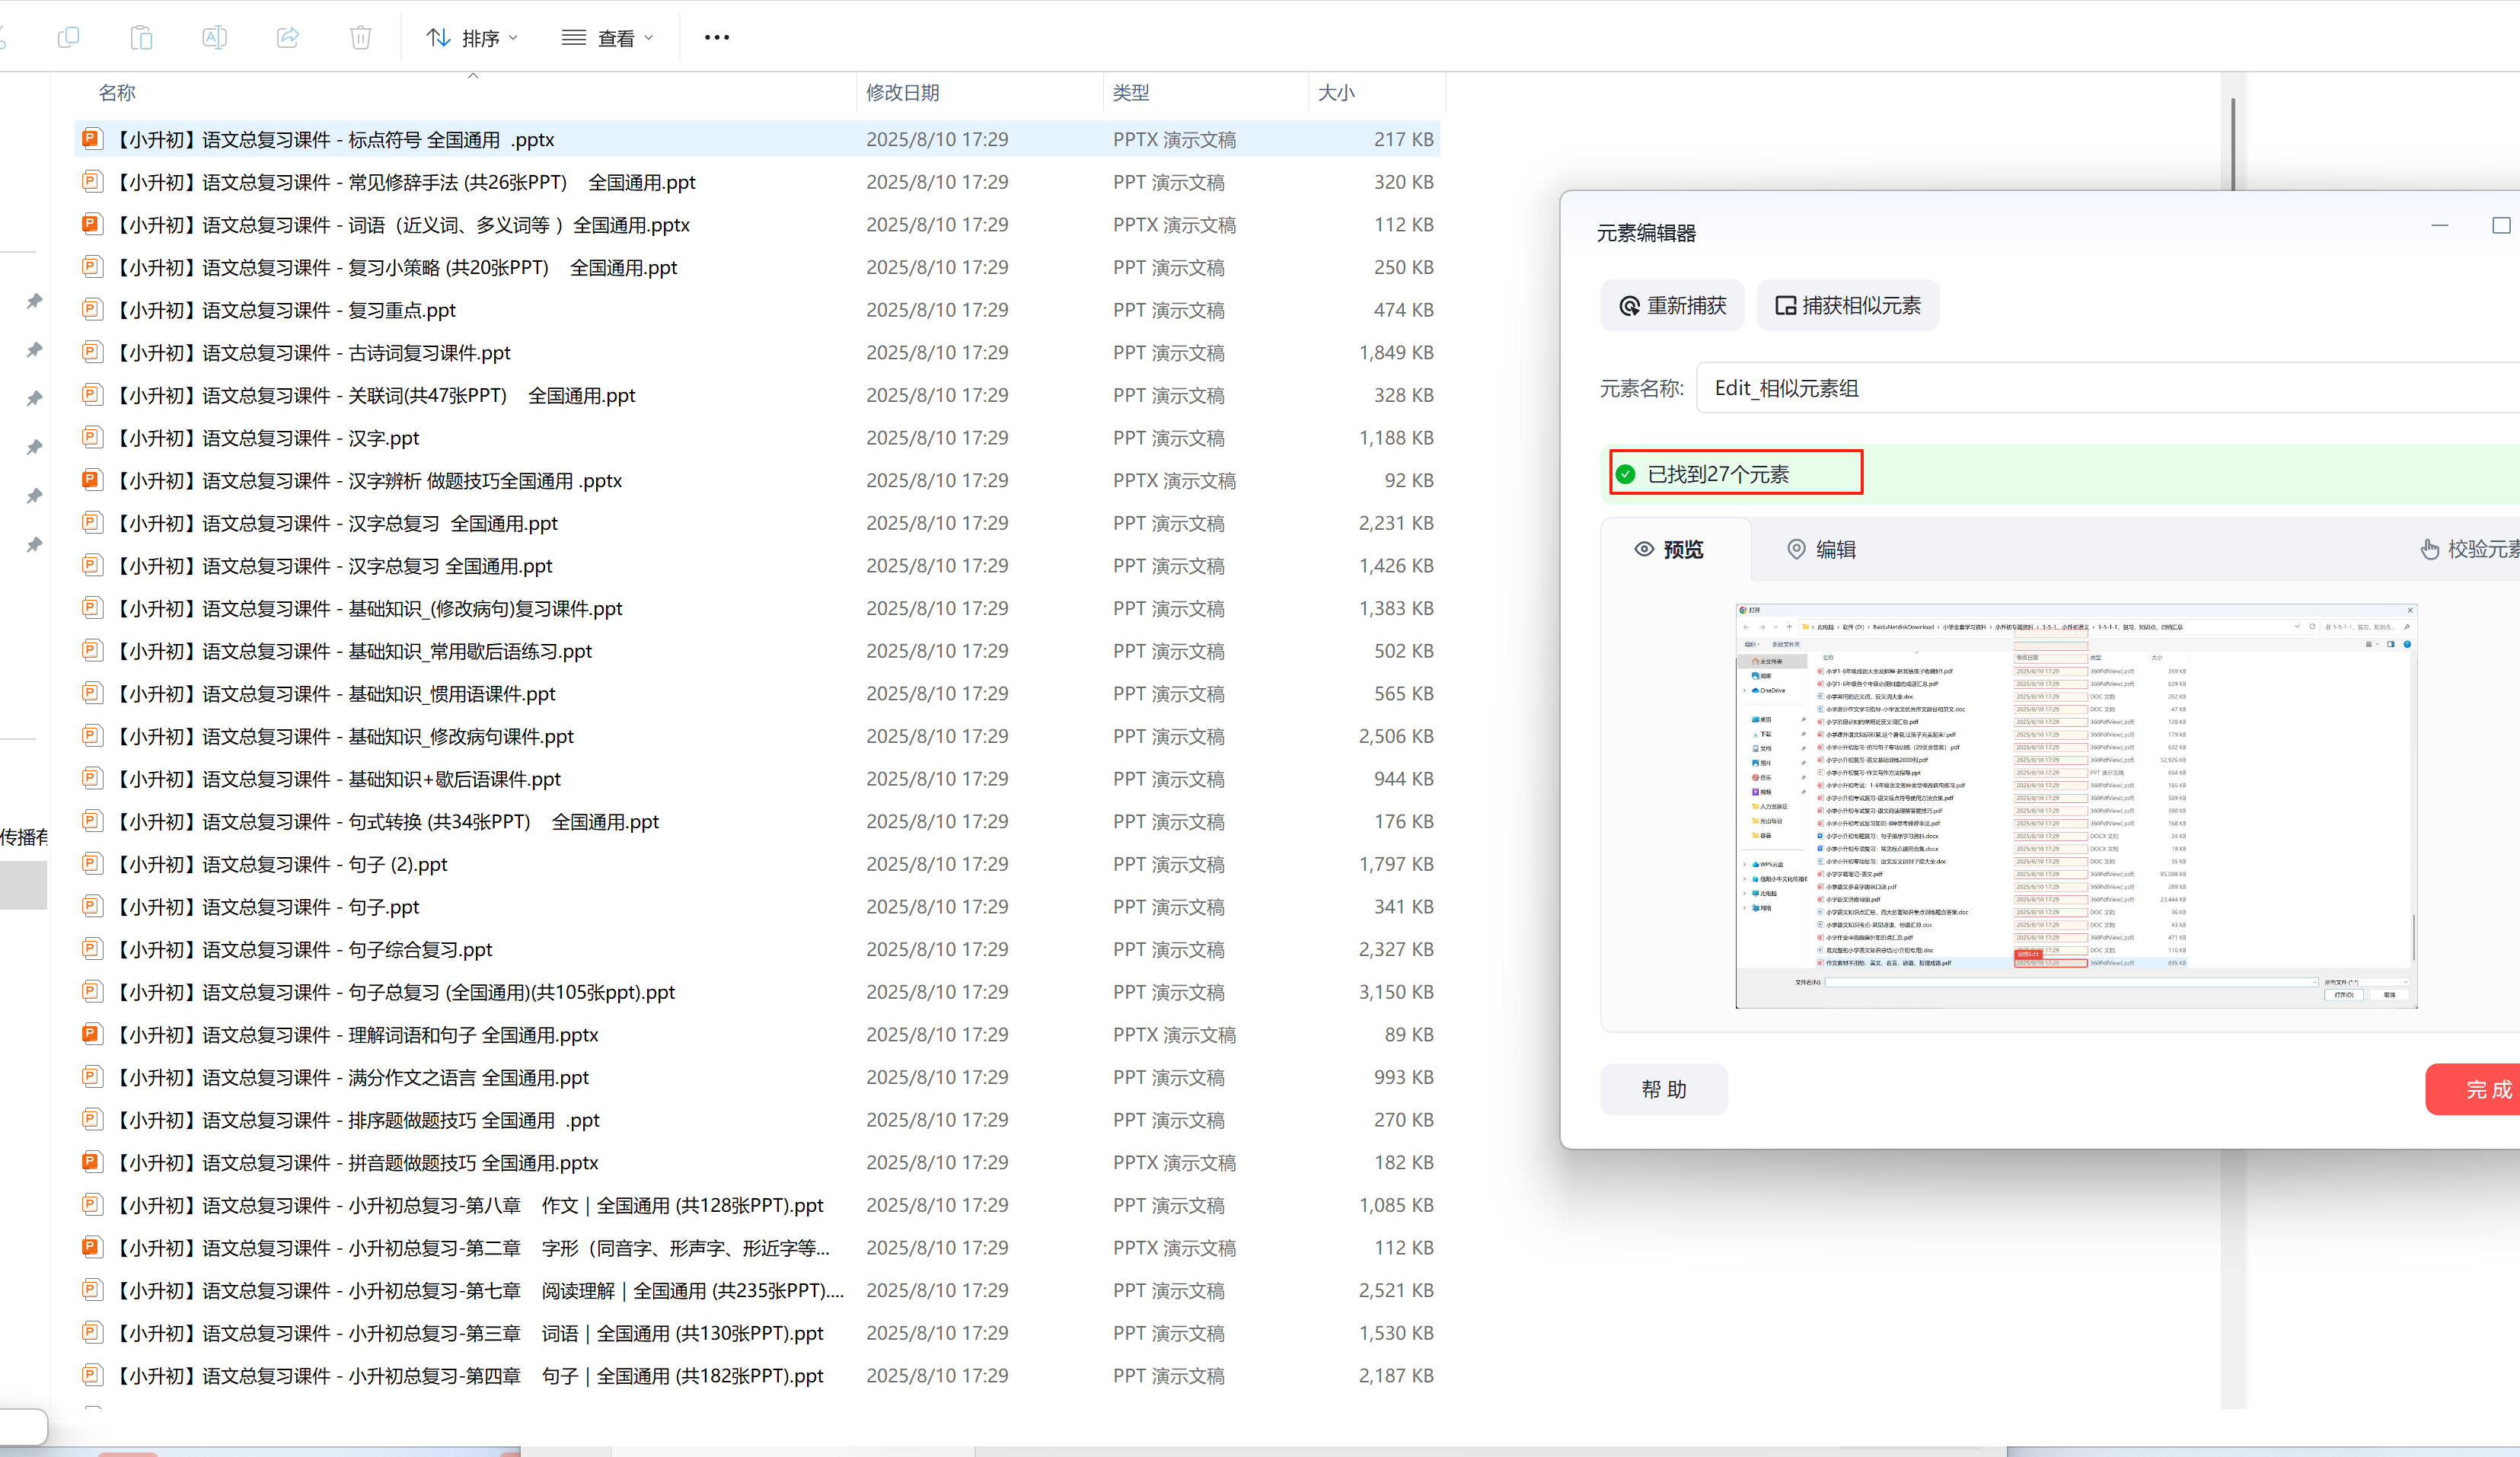Click the 校验元素 button
This screenshot has height=1457, width=2520.
[2470, 549]
